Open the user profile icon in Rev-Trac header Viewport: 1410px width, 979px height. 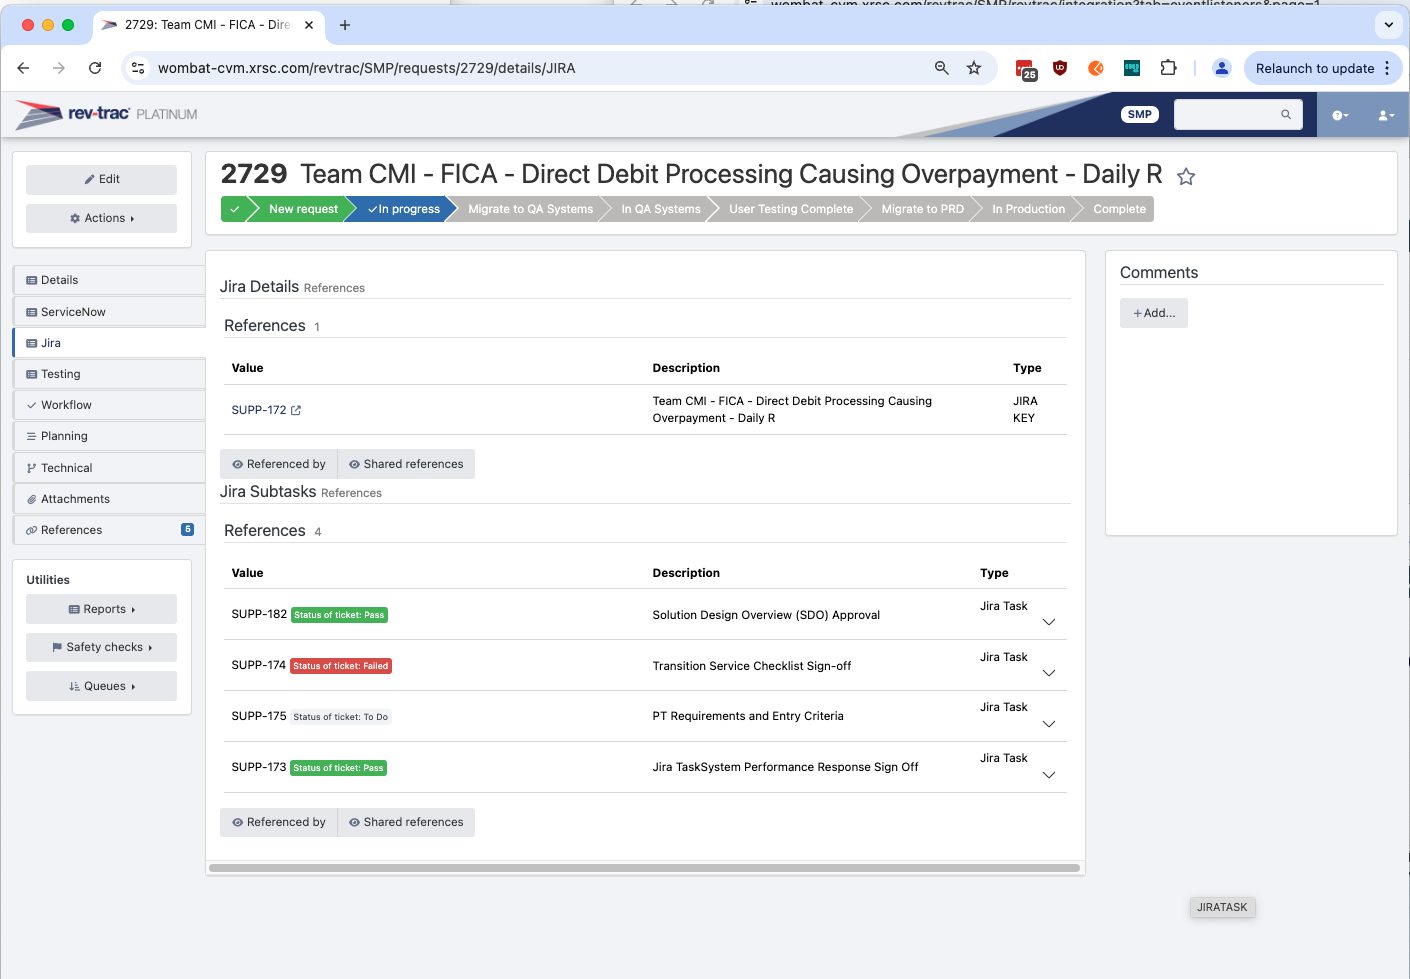click(x=1385, y=116)
